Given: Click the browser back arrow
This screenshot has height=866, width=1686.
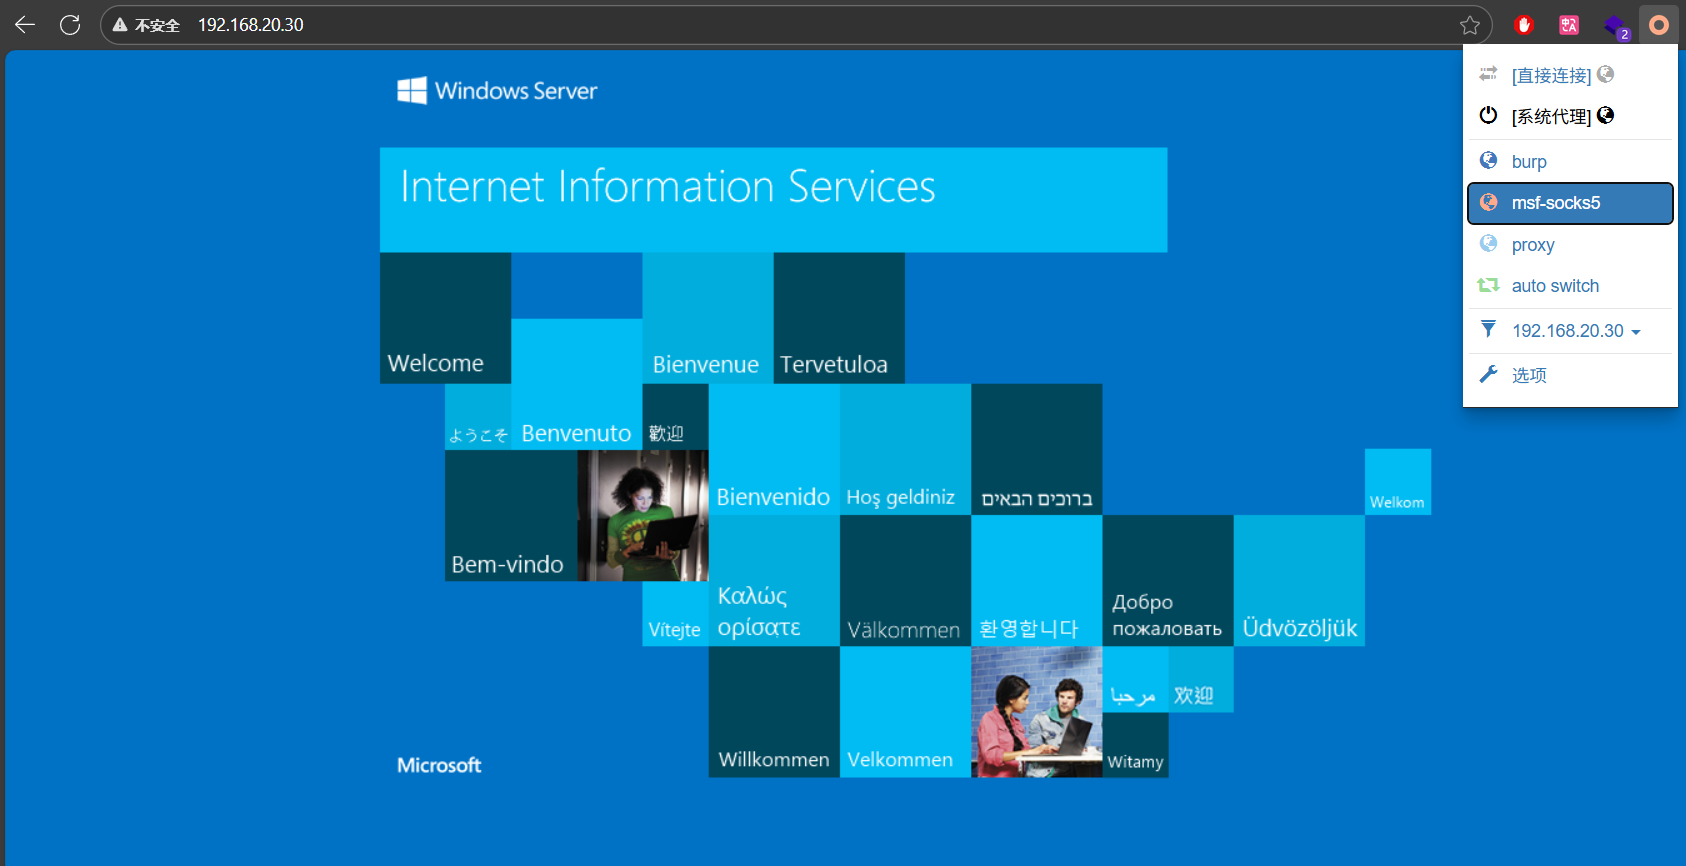Looking at the screenshot, I should click(25, 25).
